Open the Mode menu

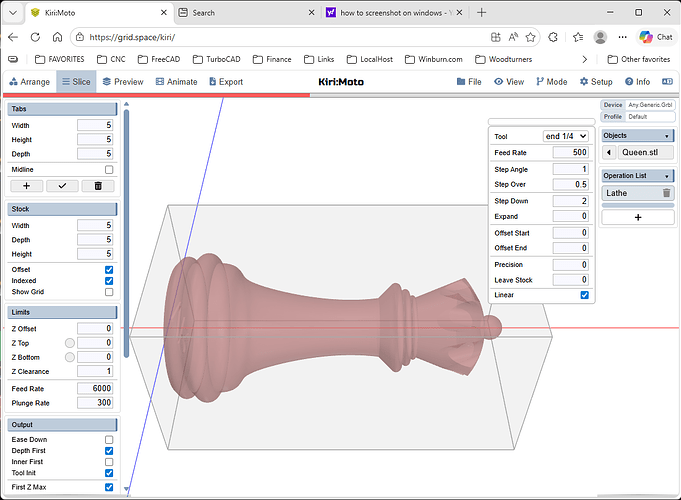click(x=552, y=82)
